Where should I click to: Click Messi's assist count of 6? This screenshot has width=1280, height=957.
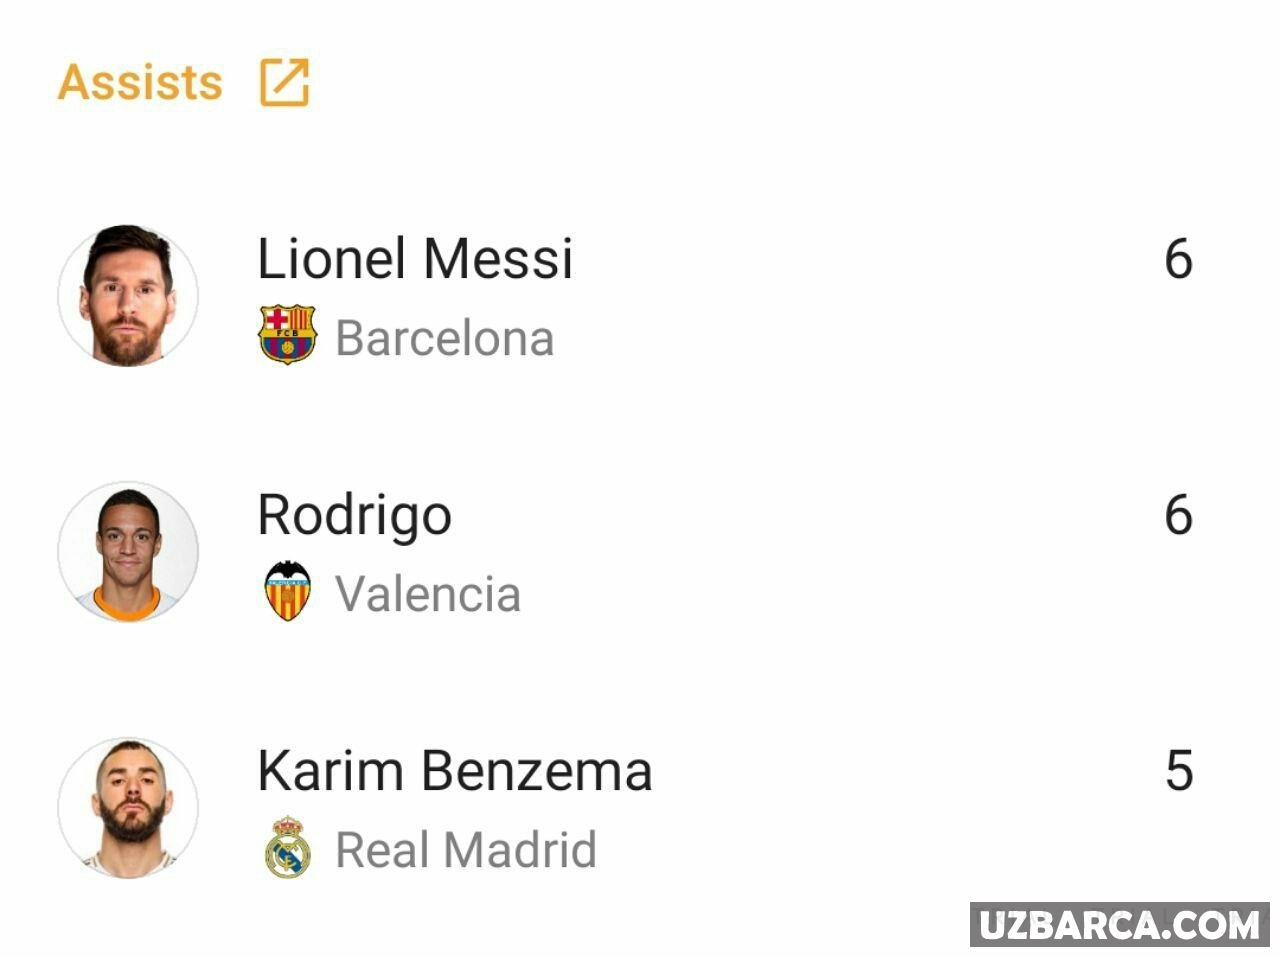click(x=1178, y=259)
